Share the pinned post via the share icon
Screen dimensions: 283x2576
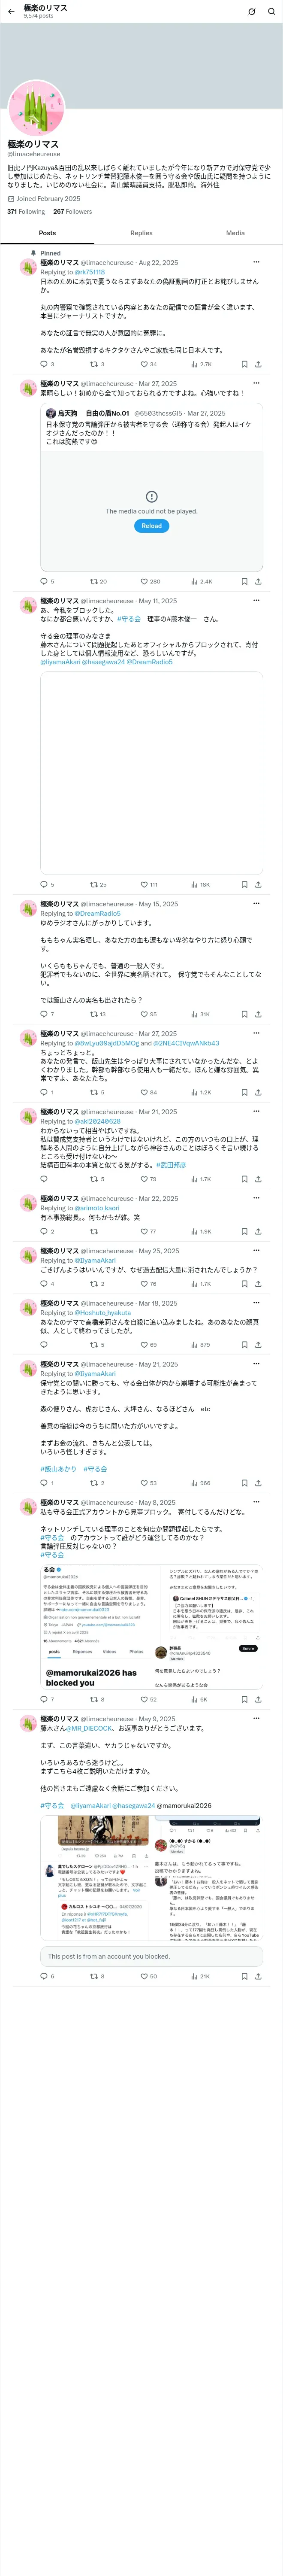click(x=258, y=364)
